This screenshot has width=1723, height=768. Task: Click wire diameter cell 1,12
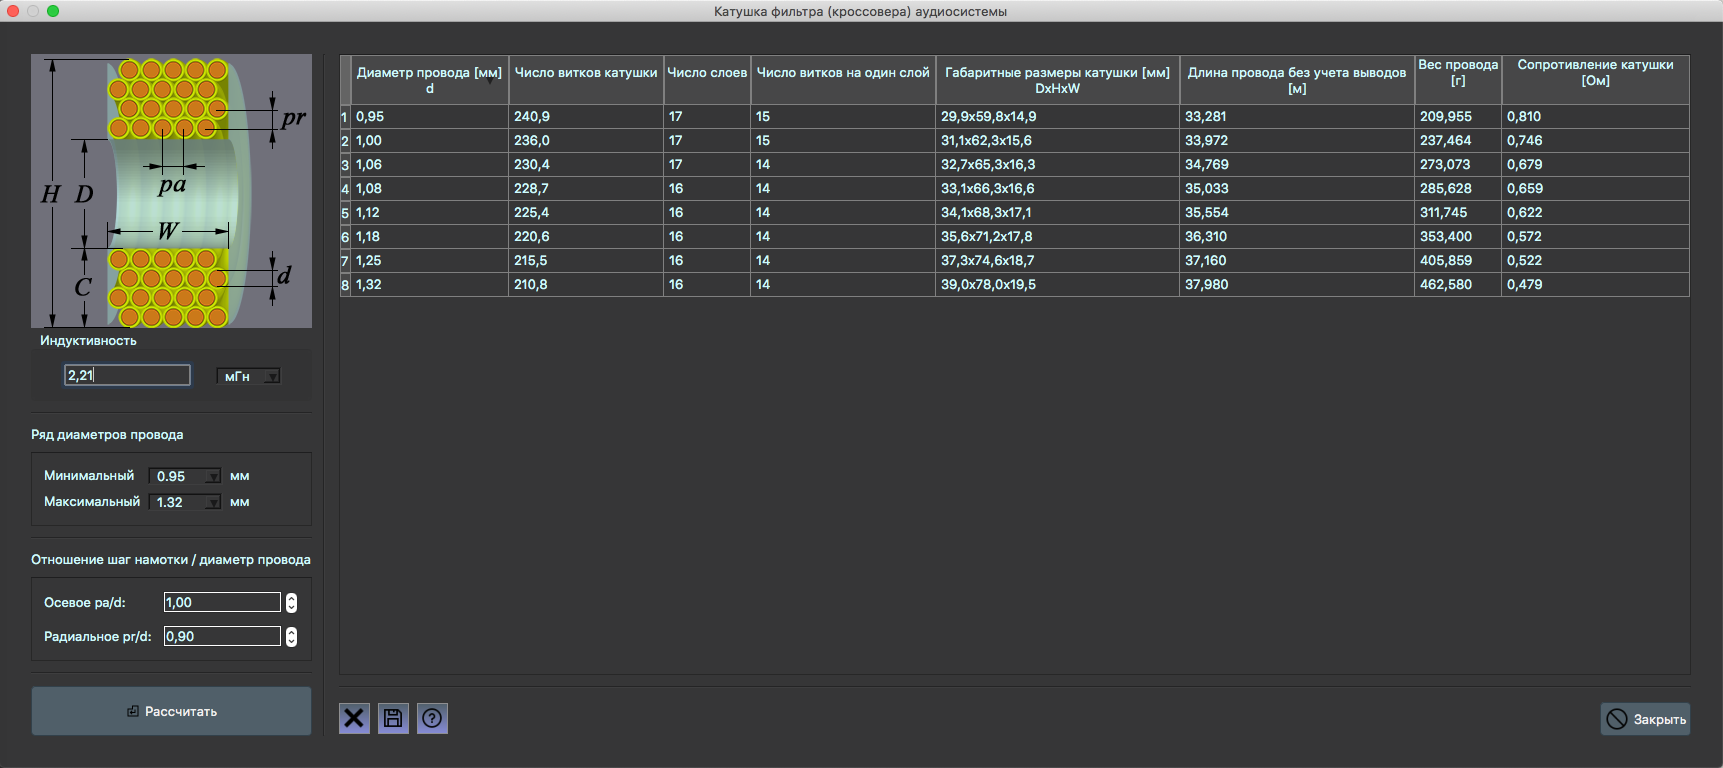(430, 213)
